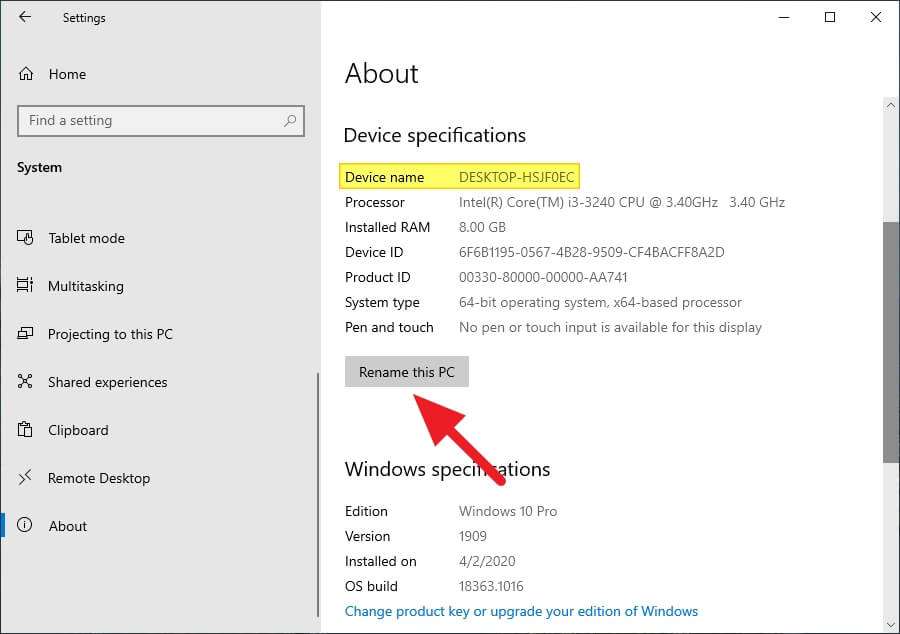Minimize the Settings window
Viewport: 900px width, 634px height.
[784, 17]
